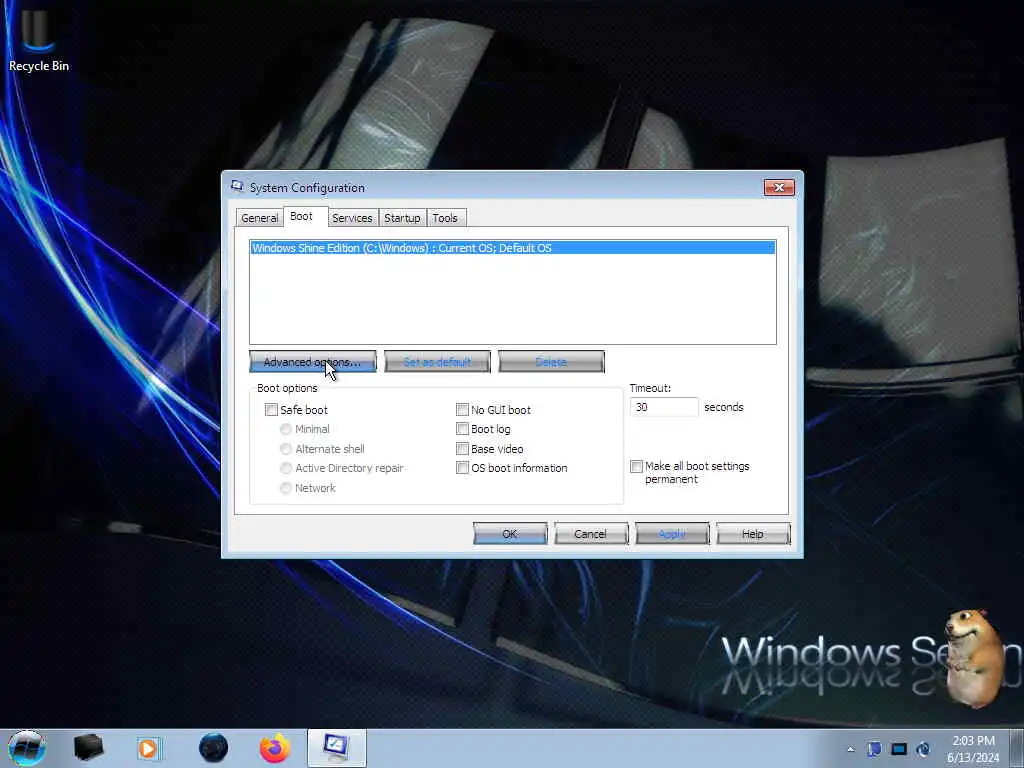1024x768 pixels.
Task: Launch Firefox from the taskbar
Action: click(x=275, y=748)
